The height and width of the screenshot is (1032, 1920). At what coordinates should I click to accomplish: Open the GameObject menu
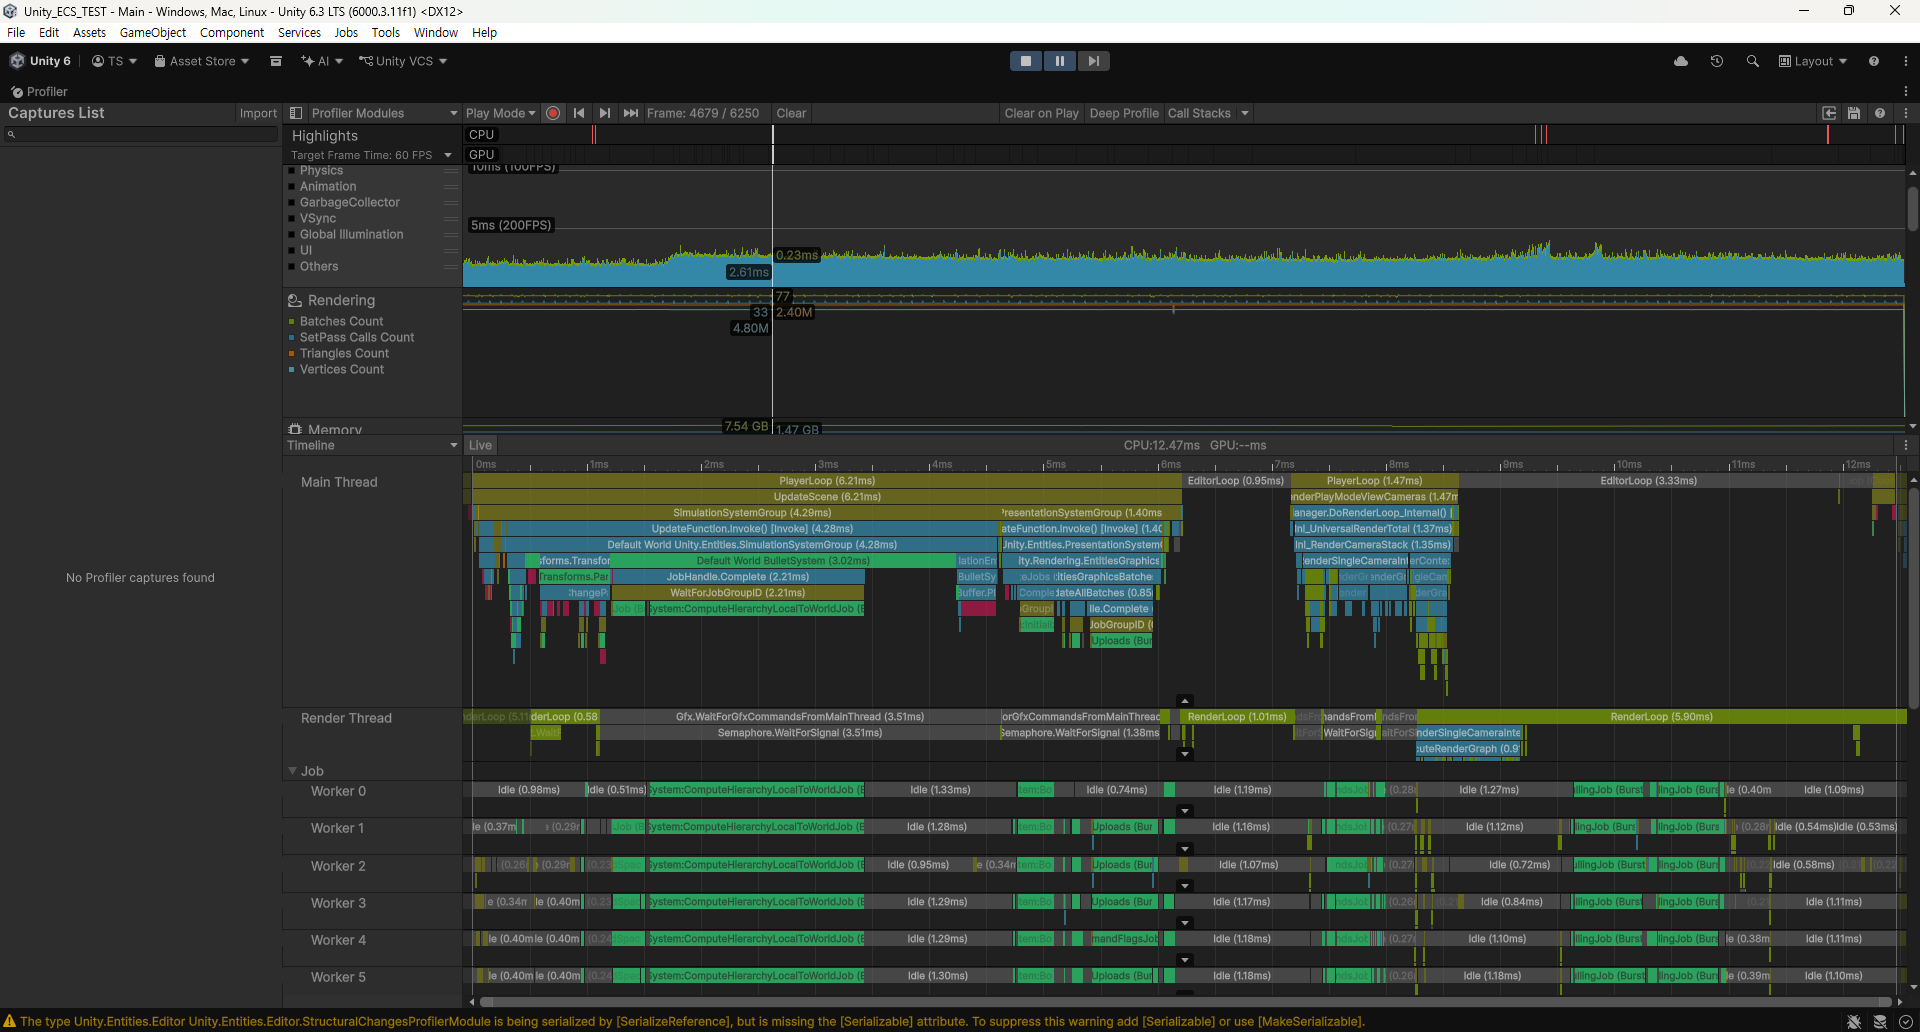(x=152, y=32)
